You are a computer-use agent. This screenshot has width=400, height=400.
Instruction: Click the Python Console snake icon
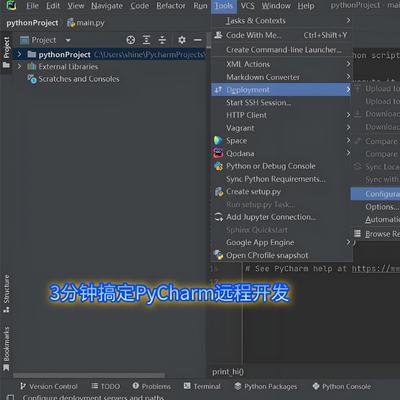[316, 386]
